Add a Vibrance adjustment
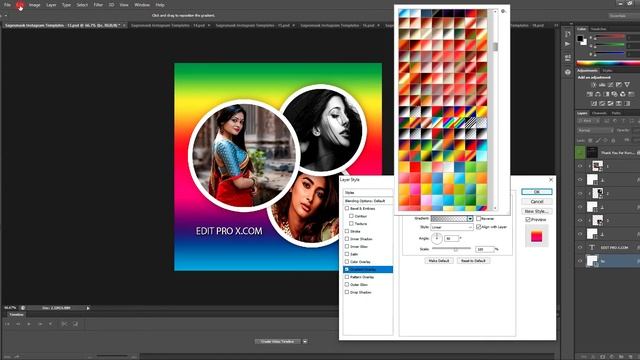 pyautogui.click(x=627, y=84)
